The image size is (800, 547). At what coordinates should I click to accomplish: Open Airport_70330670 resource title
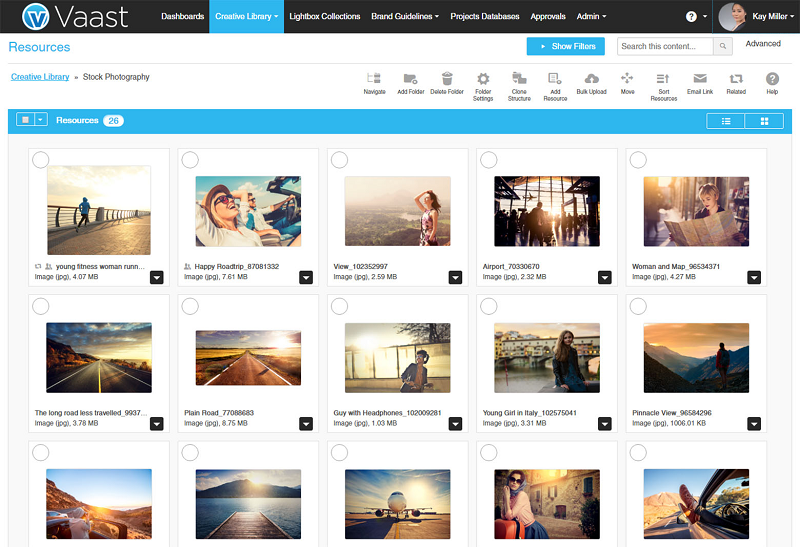pyautogui.click(x=511, y=266)
